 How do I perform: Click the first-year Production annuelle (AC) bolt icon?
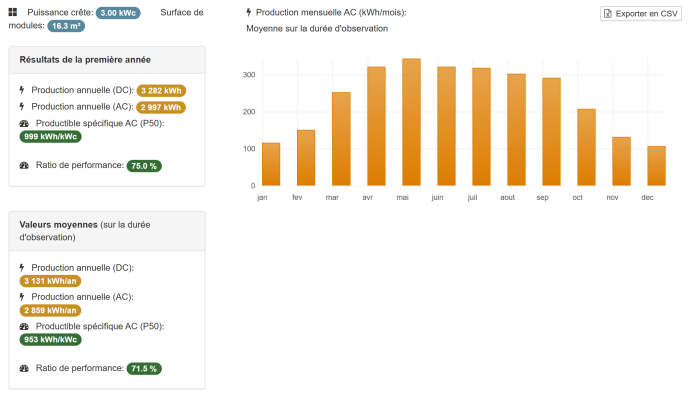22,106
